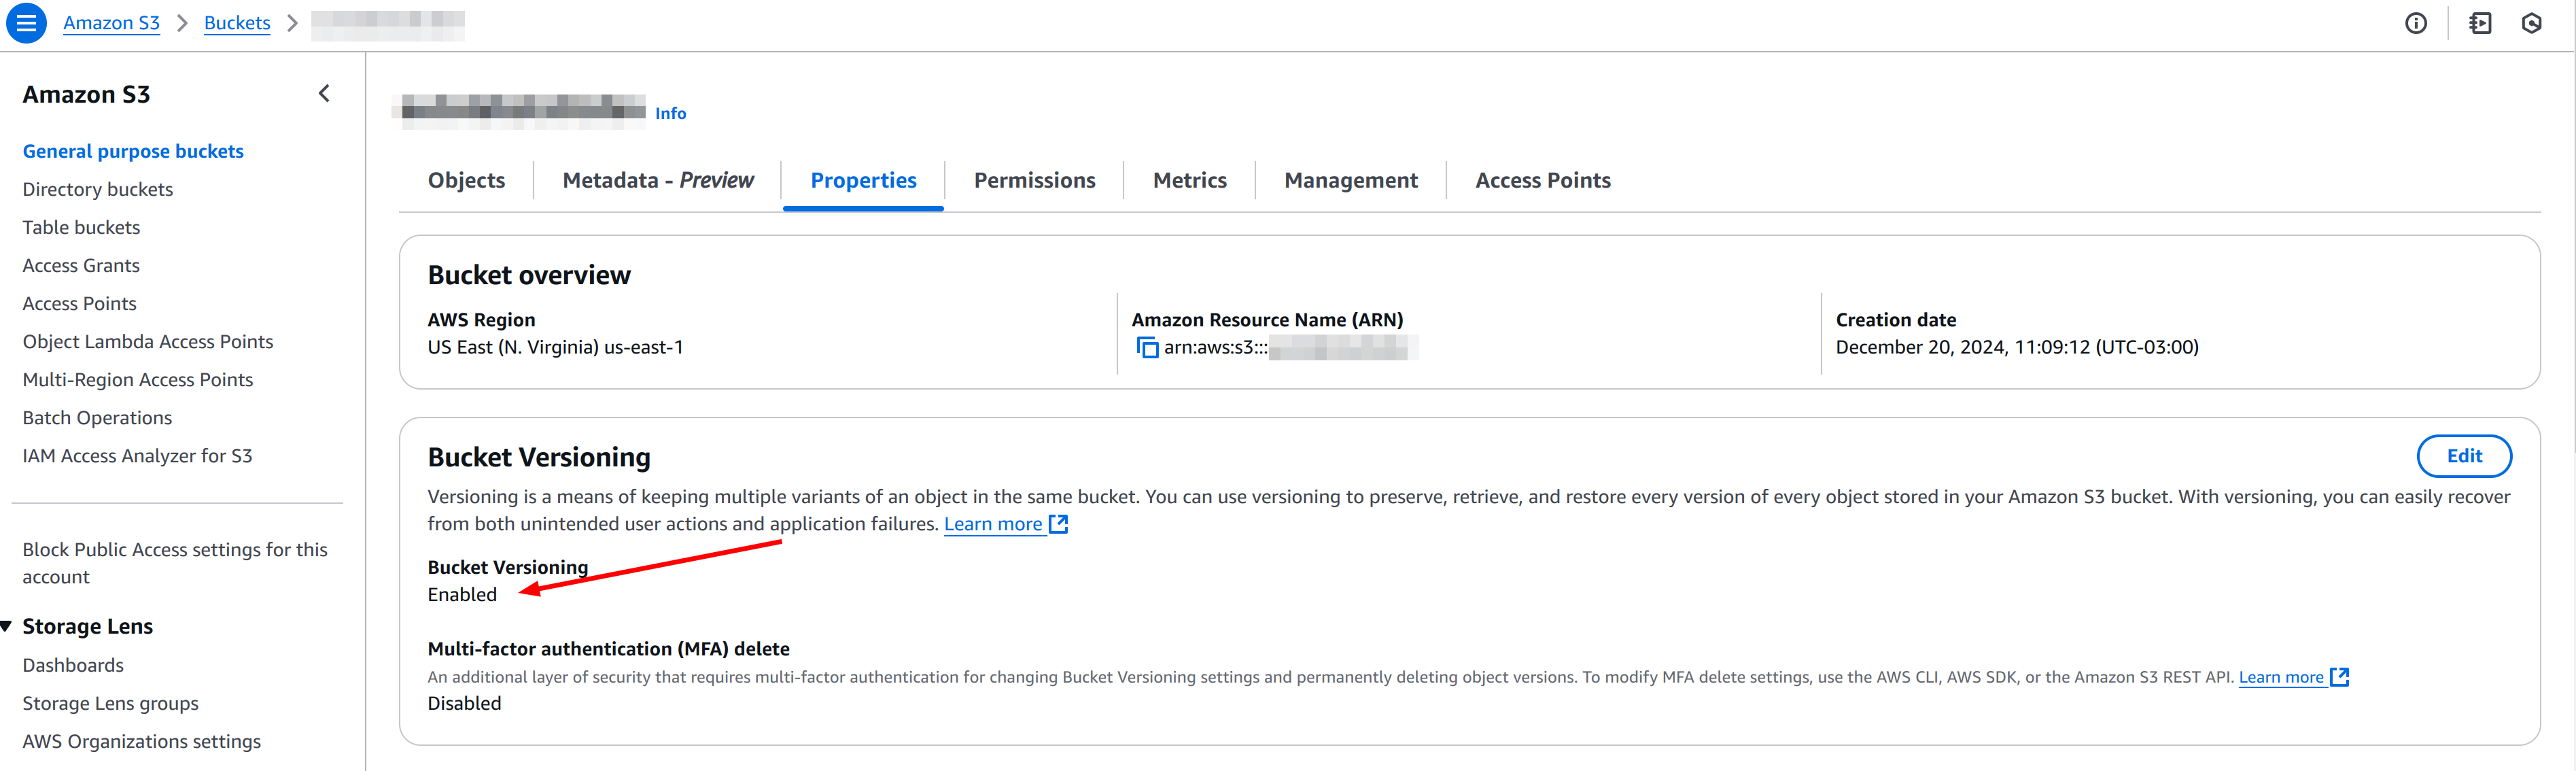Switch to the Permissions tab
Screen dimensions: 2576x771
click(1034, 180)
